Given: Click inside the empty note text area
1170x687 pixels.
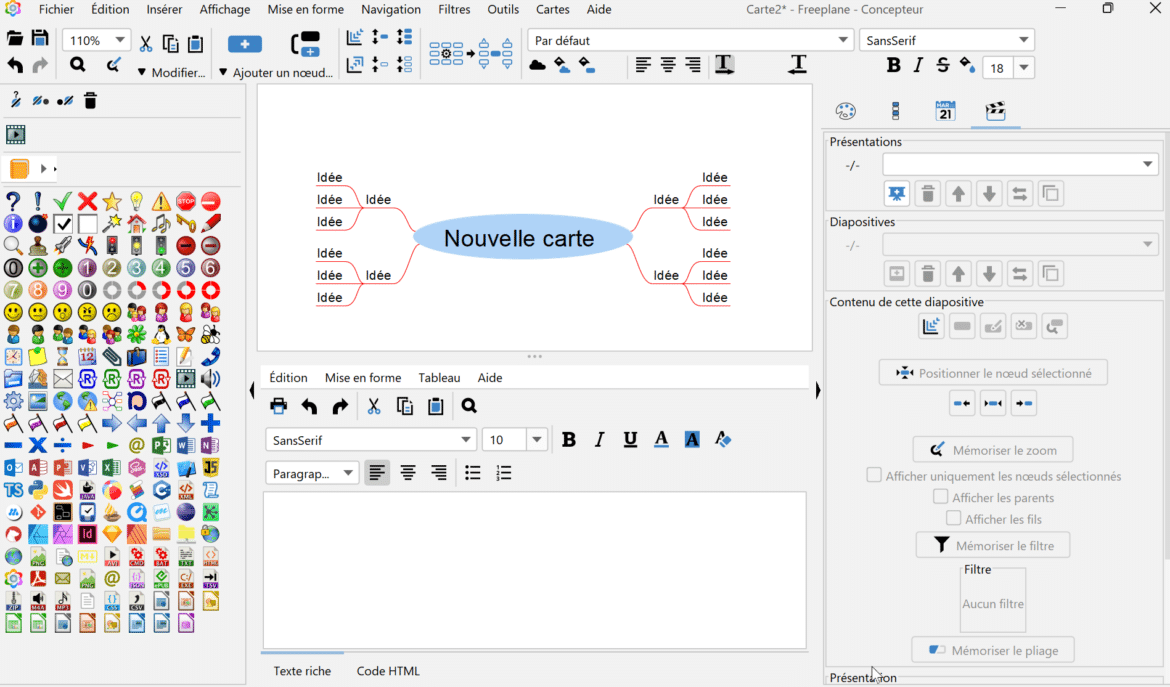Looking at the screenshot, I should pos(533,570).
